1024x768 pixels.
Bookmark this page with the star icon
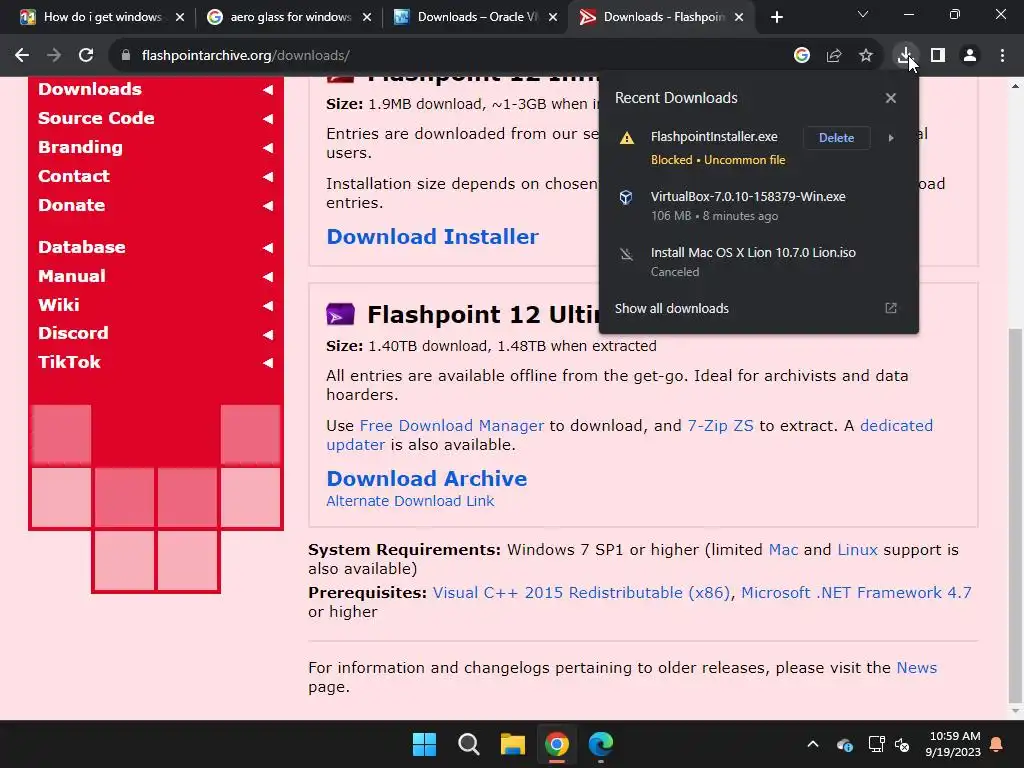(866, 56)
